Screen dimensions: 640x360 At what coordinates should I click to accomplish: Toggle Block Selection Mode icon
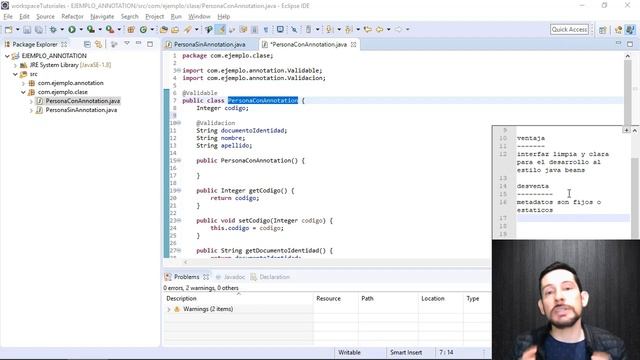pyautogui.click(x=254, y=29)
